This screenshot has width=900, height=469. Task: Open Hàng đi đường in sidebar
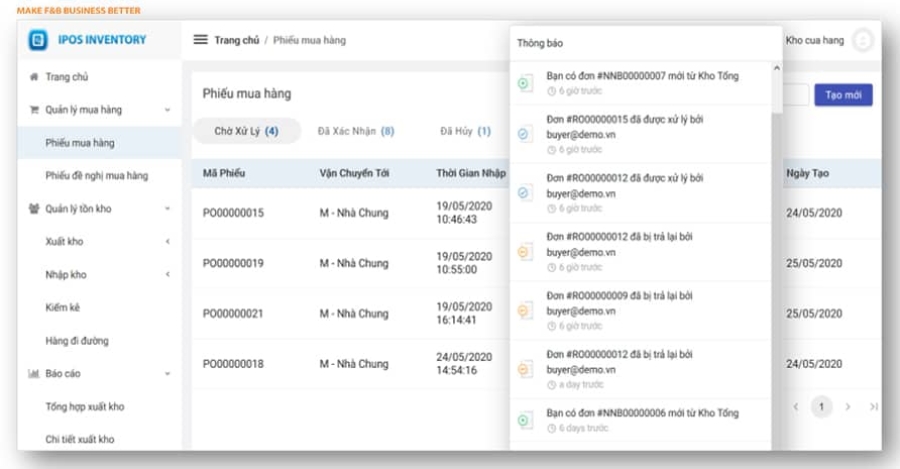click(77, 340)
